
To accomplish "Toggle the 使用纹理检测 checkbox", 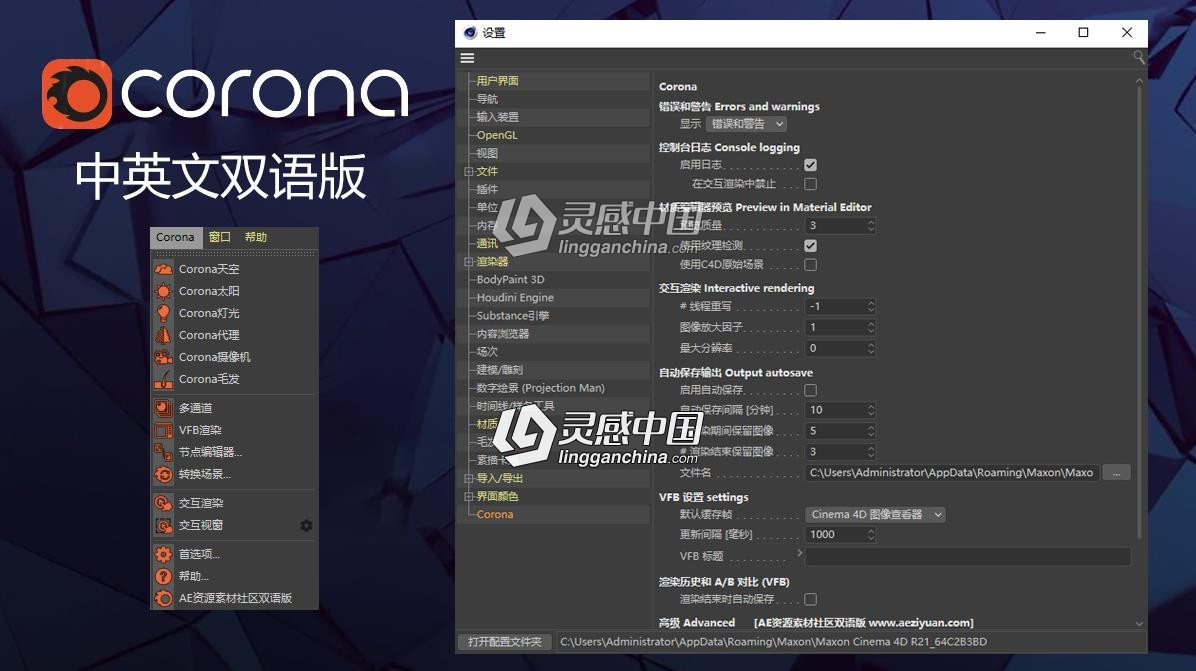I will 810,246.
